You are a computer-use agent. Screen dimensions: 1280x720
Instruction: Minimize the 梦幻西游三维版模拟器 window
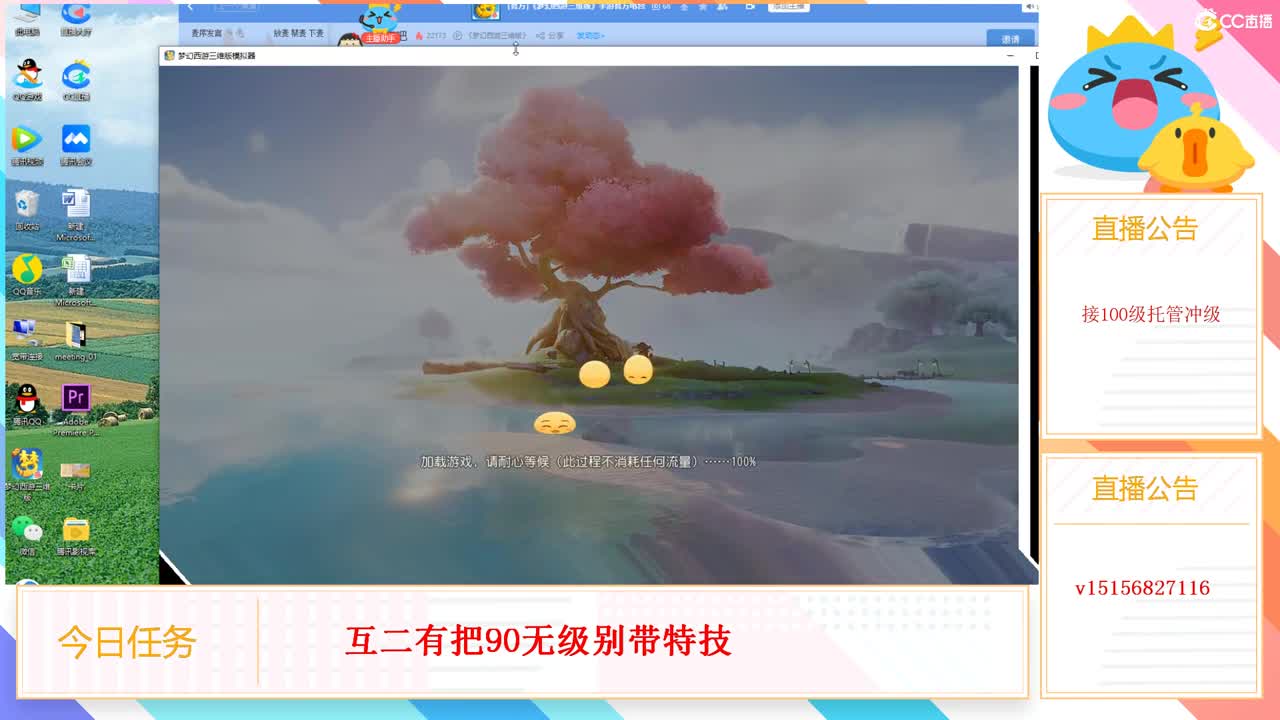click(1010, 56)
